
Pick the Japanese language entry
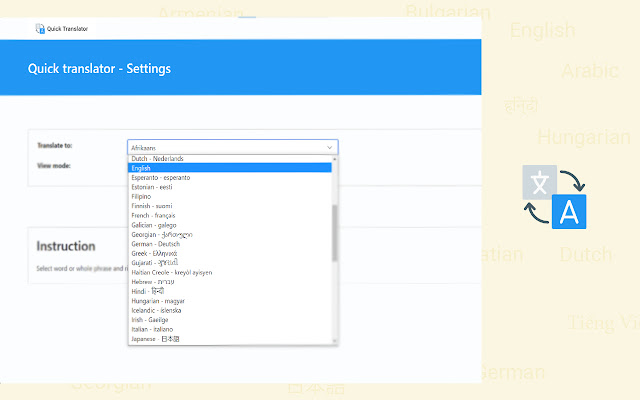(230, 339)
